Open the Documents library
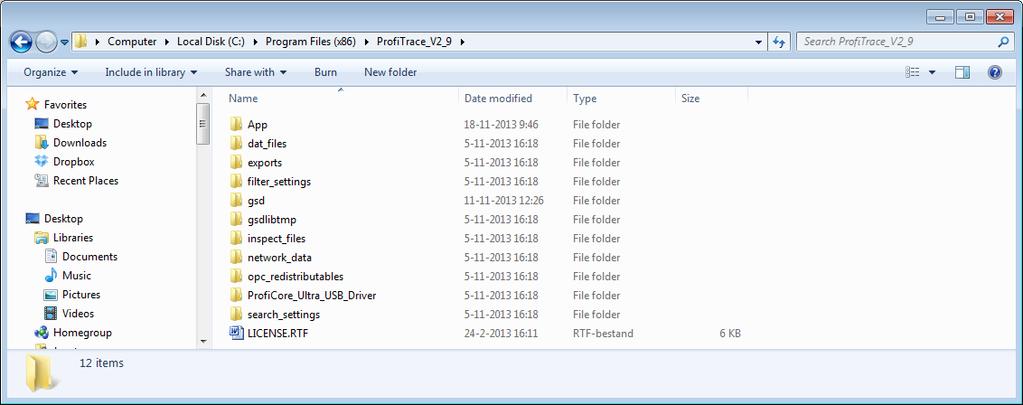The width and height of the screenshot is (1023, 405). 89,256
